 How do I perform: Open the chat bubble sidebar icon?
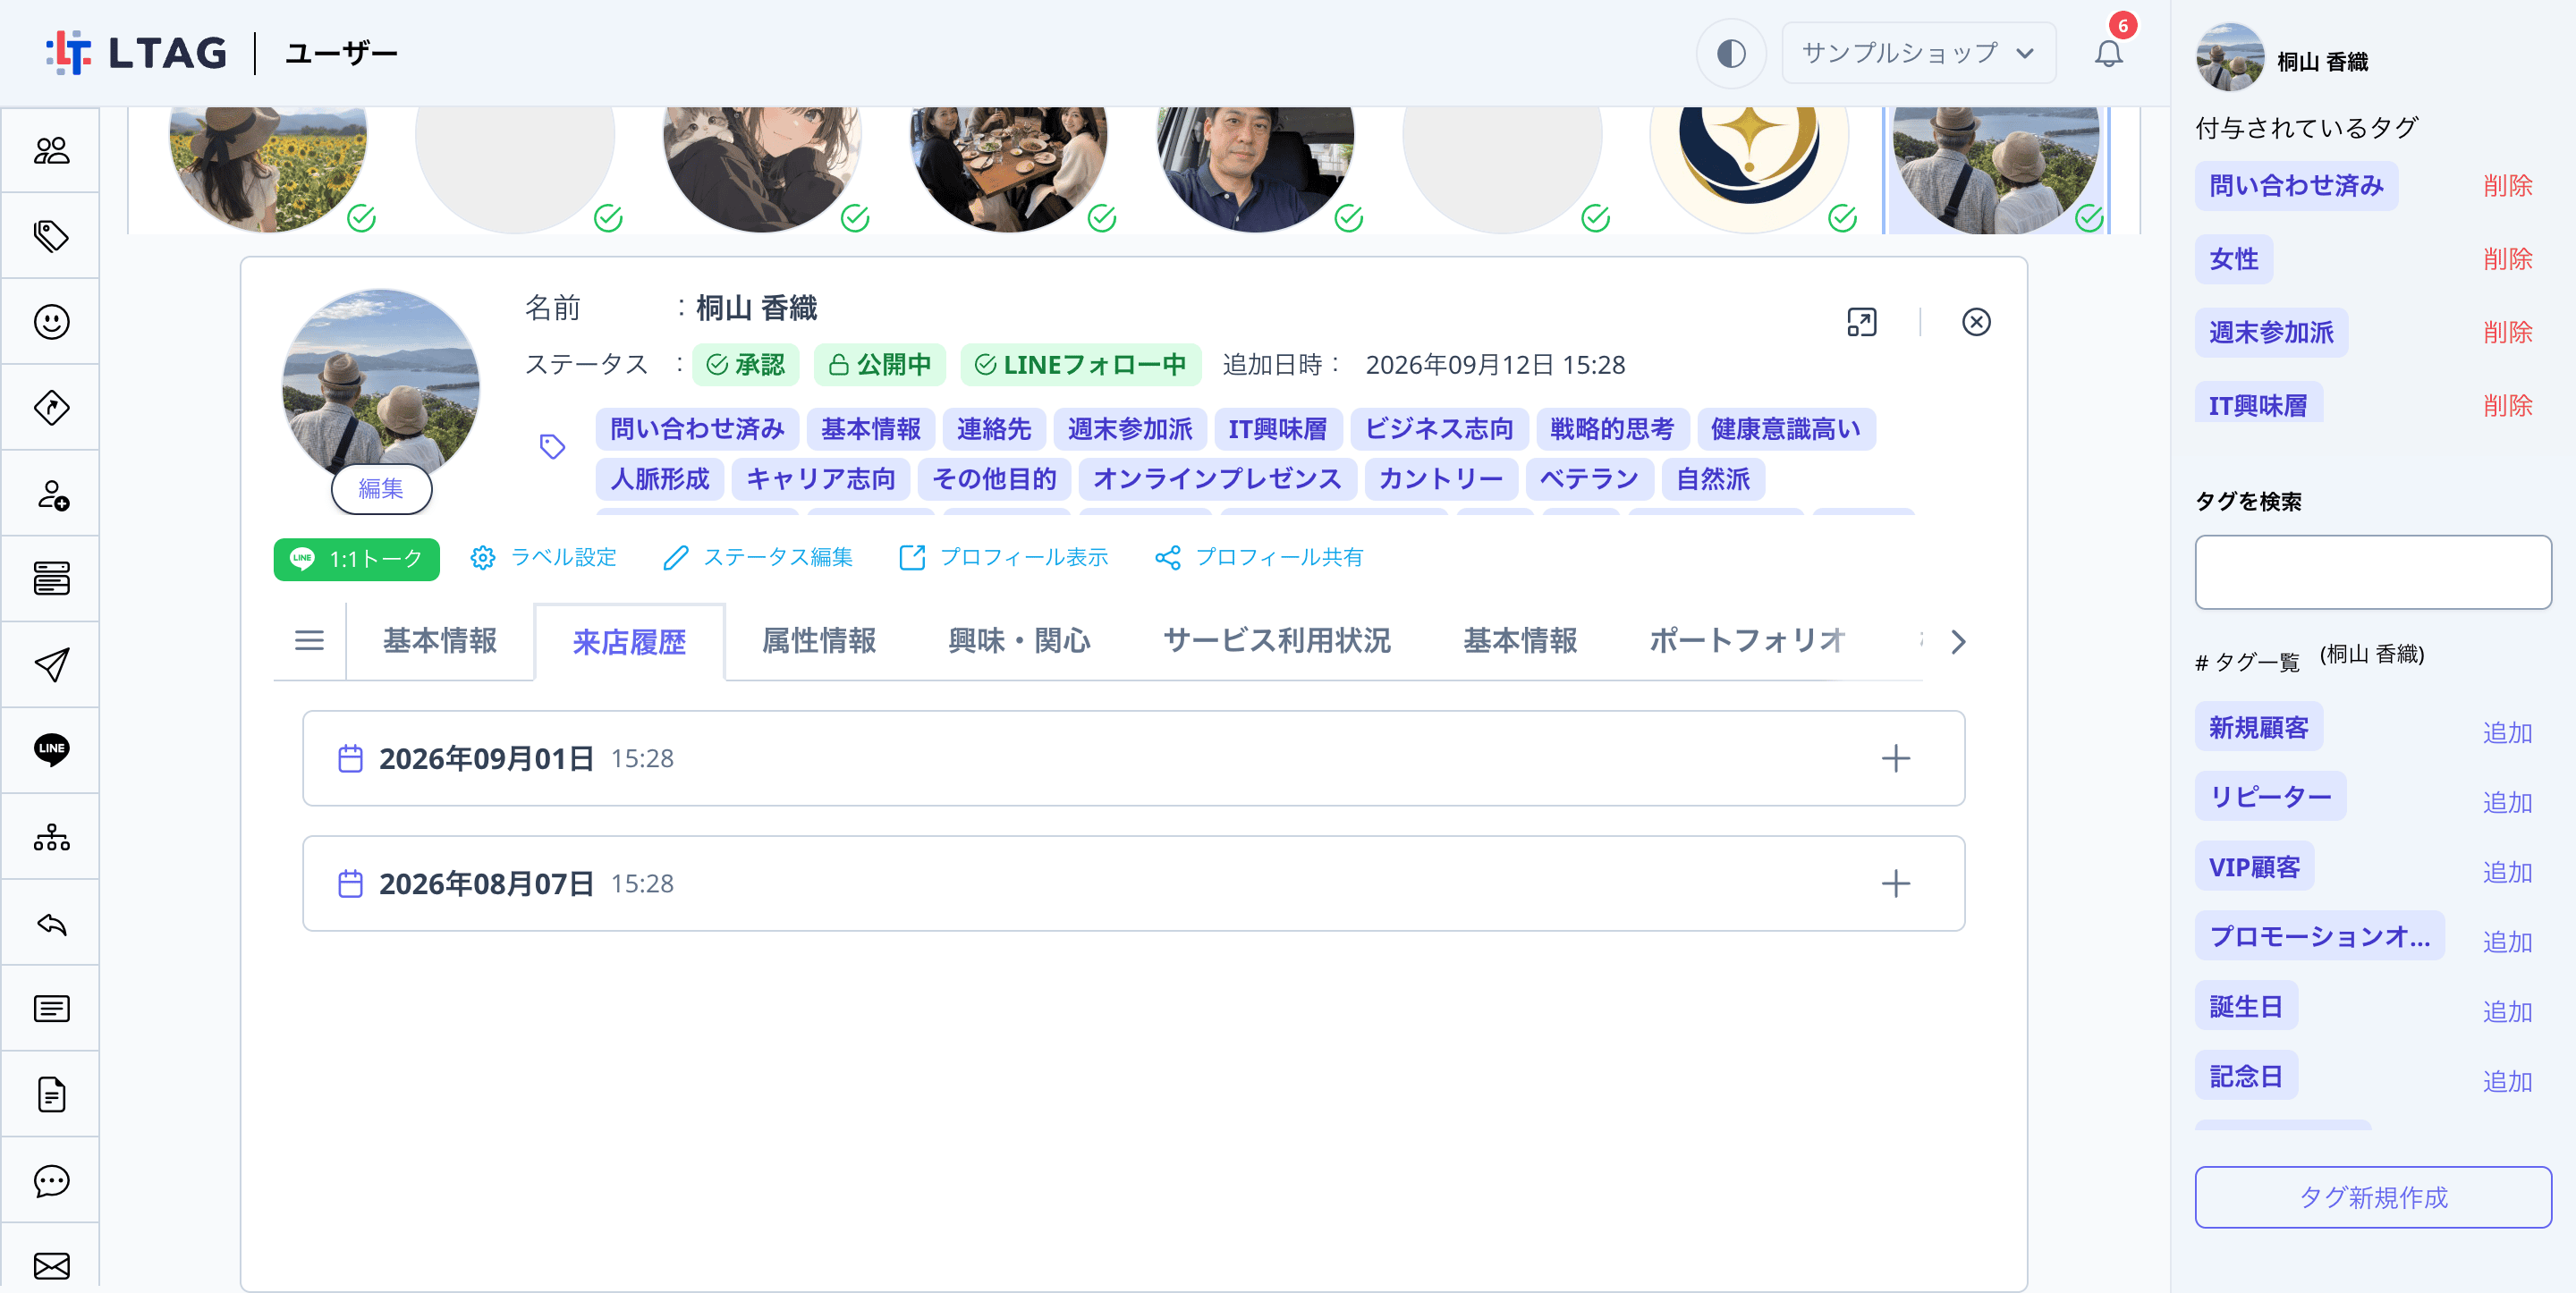[x=51, y=1180]
